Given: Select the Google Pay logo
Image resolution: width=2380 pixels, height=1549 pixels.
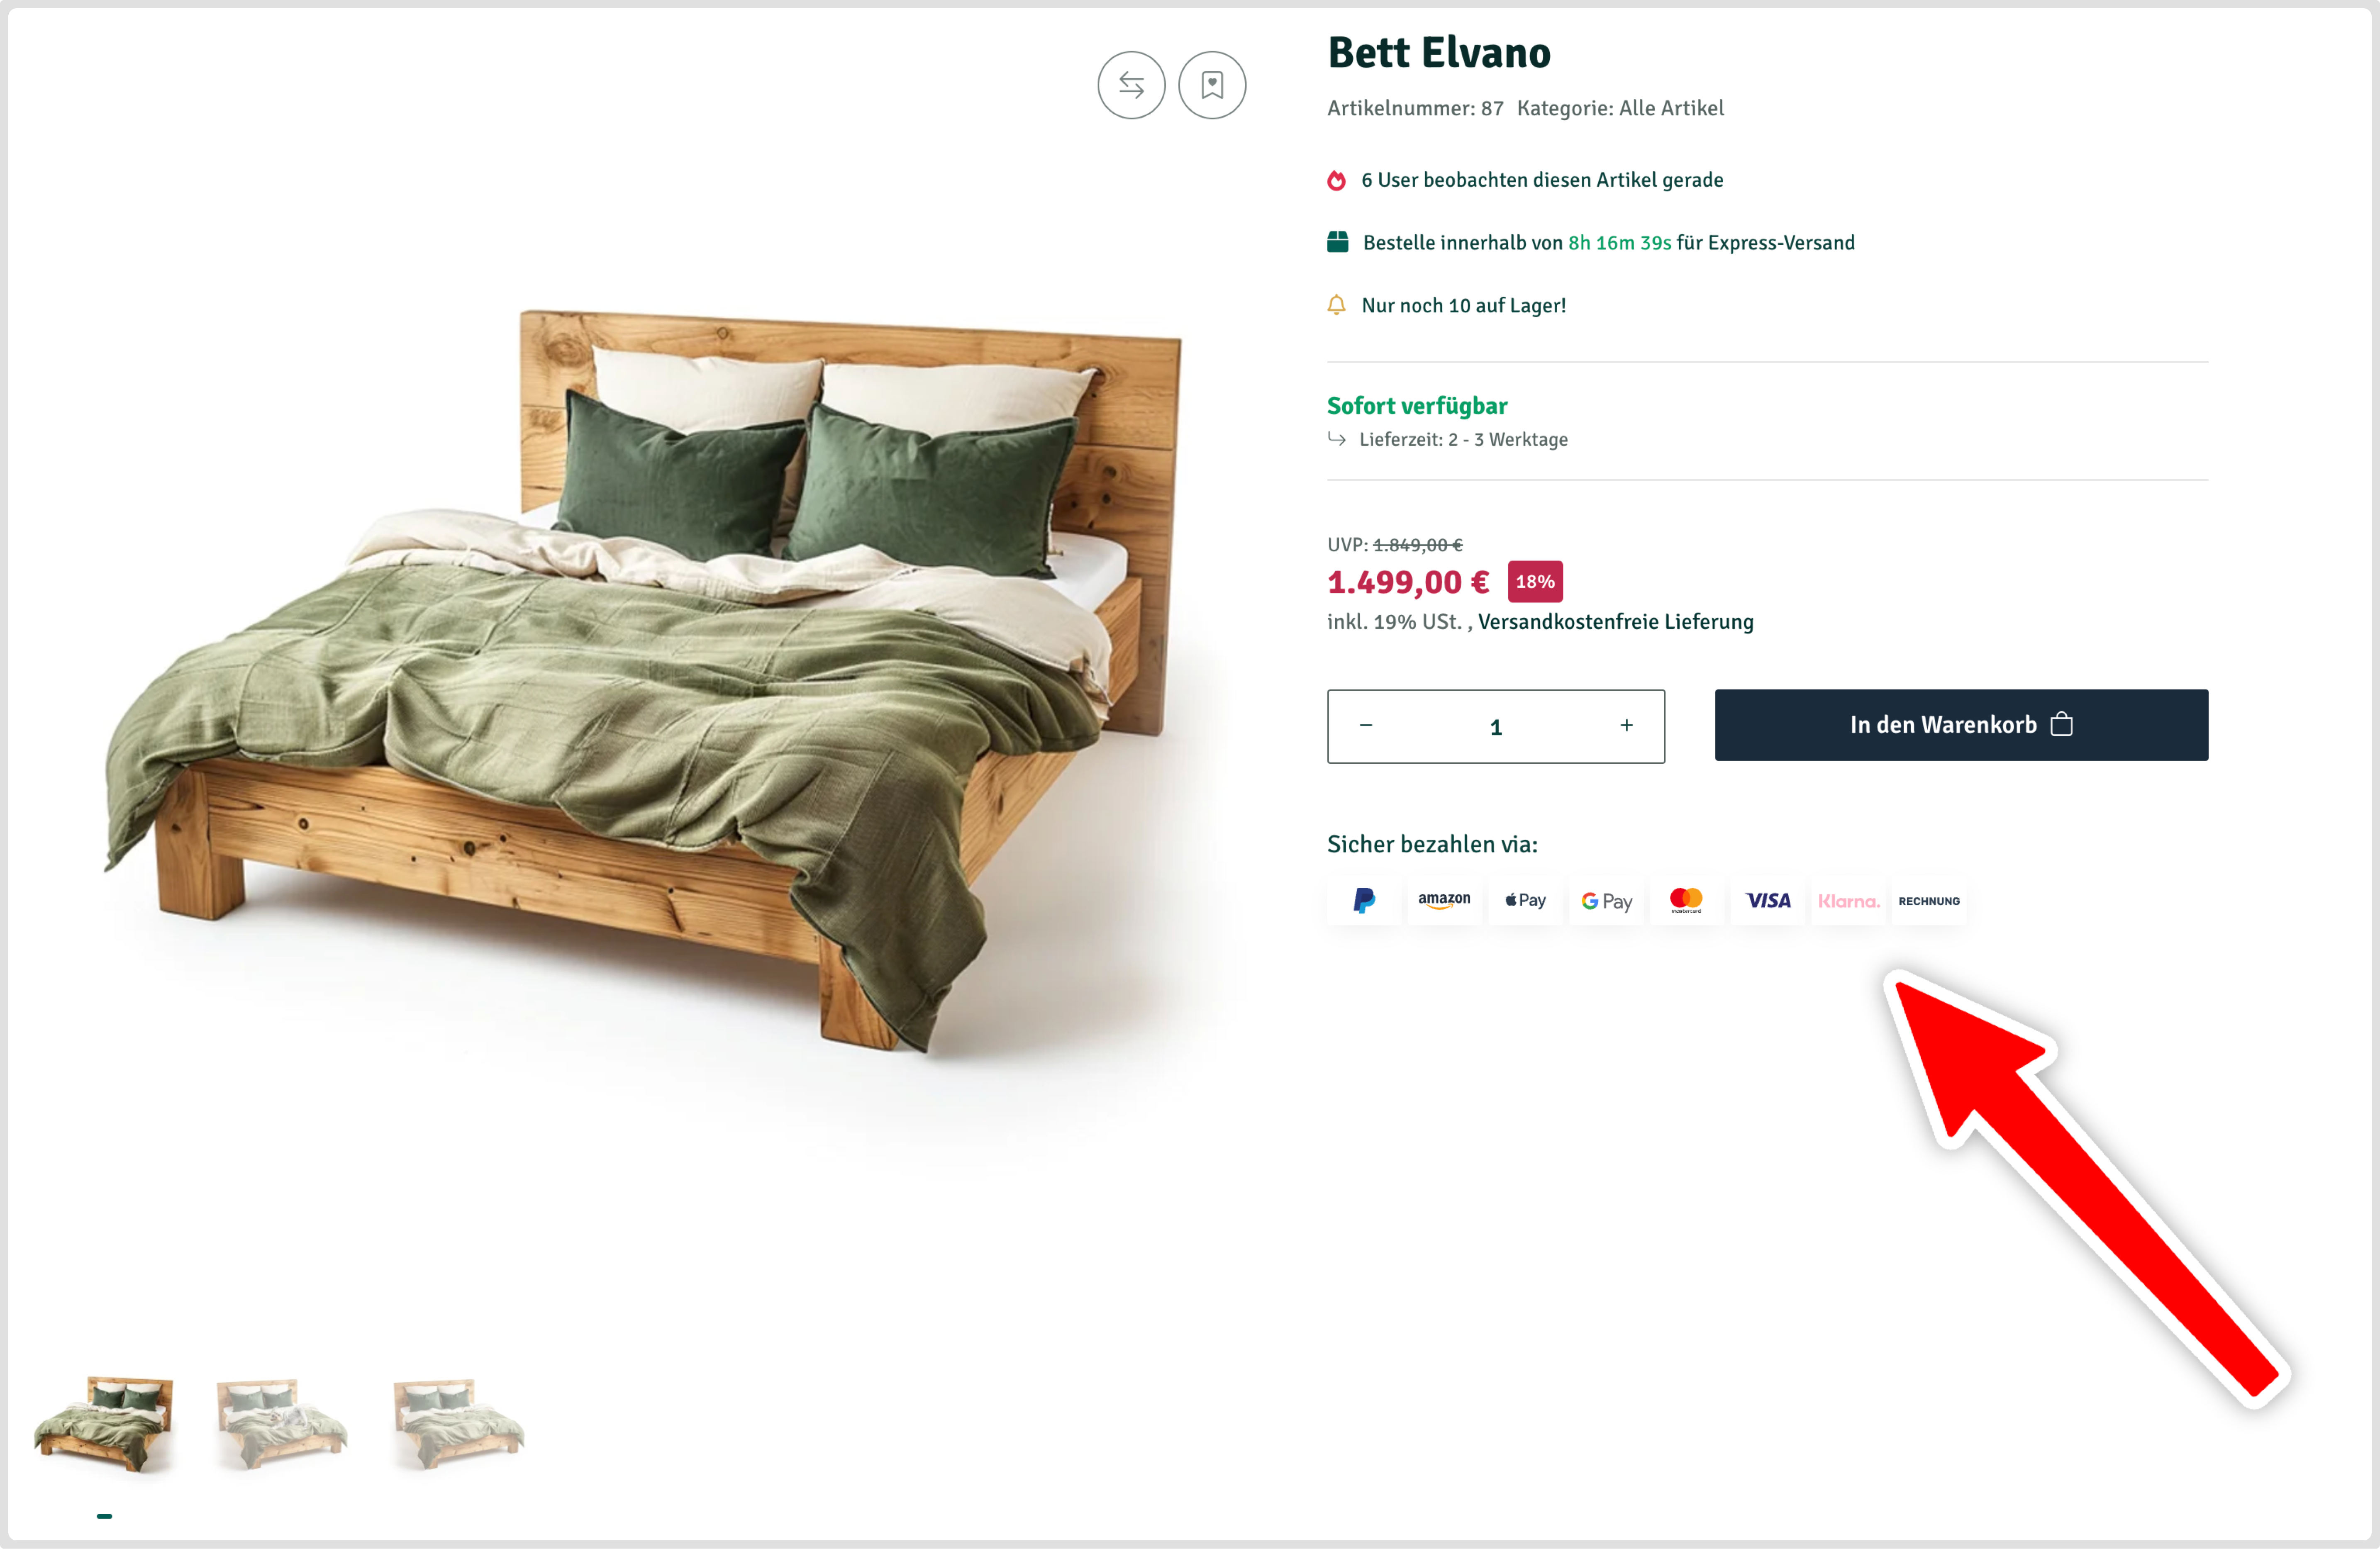Looking at the screenshot, I should pos(1606,901).
